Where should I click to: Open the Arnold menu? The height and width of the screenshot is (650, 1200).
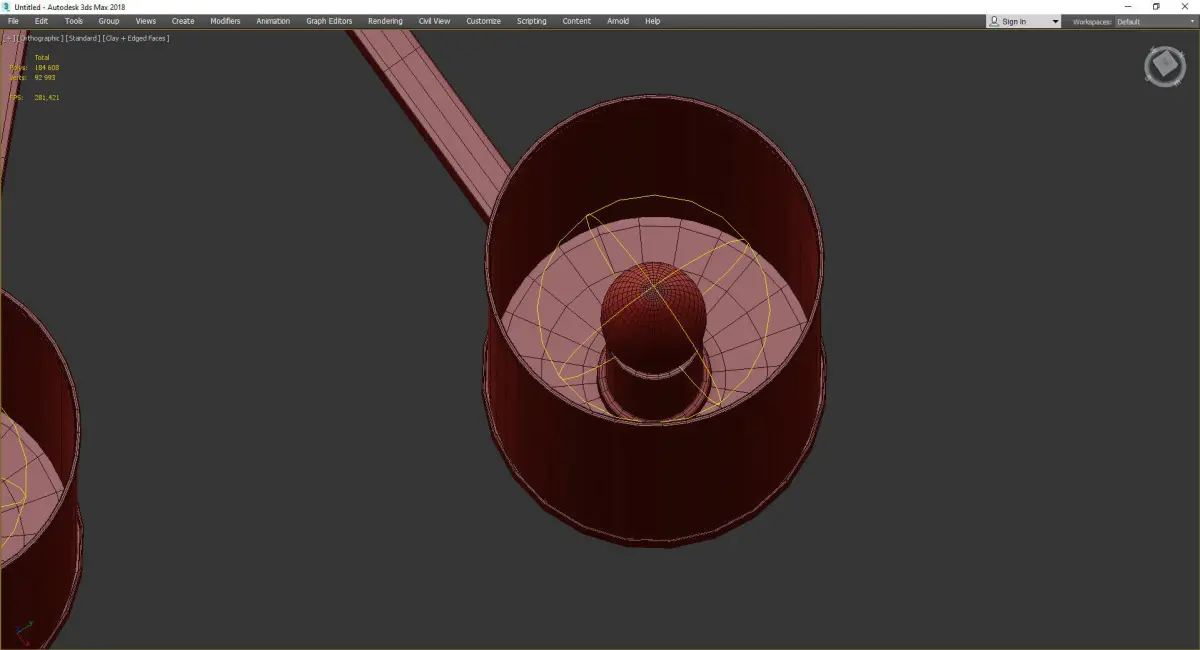(x=618, y=21)
